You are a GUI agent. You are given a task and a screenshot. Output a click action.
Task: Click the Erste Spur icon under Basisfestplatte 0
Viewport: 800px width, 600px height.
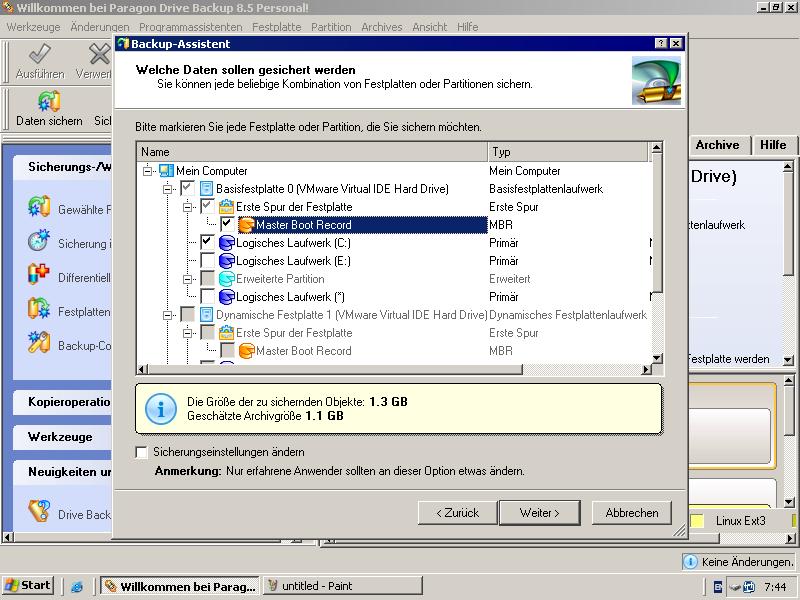point(226,207)
